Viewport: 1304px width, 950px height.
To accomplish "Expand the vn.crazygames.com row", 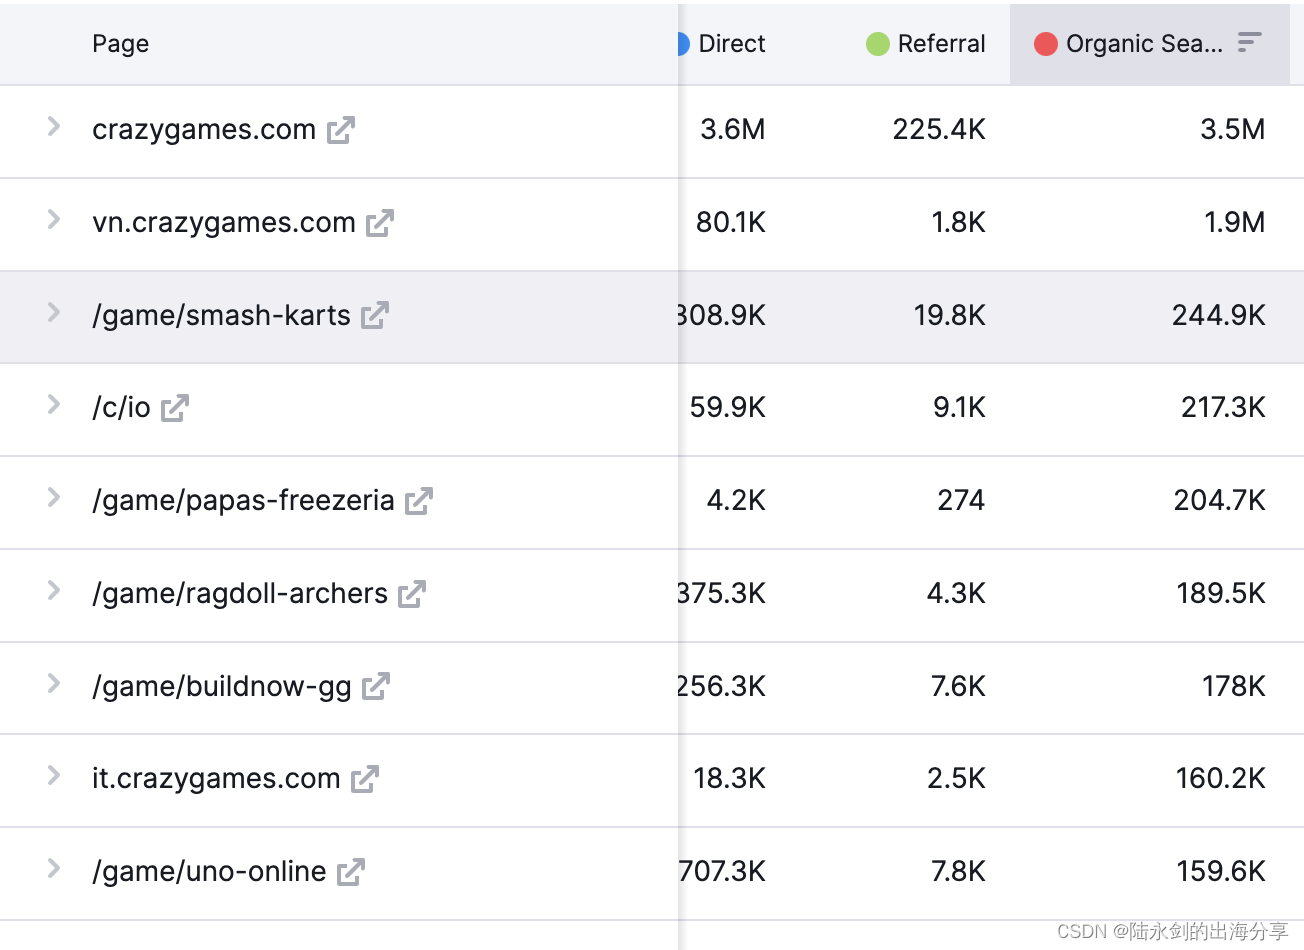I will pos(54,220).
